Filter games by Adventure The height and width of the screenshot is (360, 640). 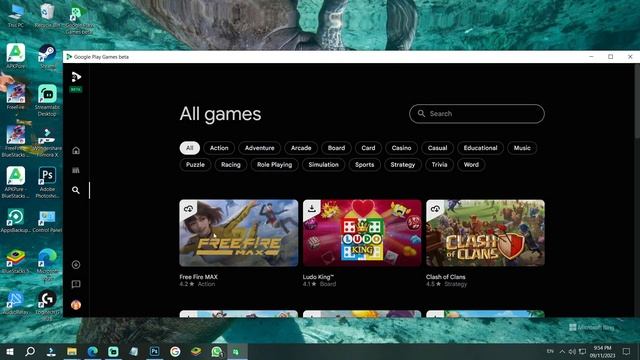[x=260, y=148]
